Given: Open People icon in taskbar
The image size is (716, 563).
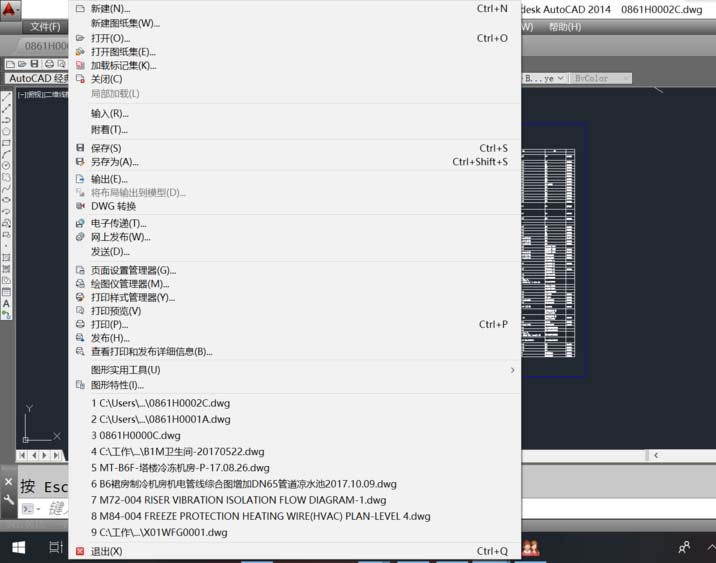Looking at the screenshot, I should coord(684,547).
